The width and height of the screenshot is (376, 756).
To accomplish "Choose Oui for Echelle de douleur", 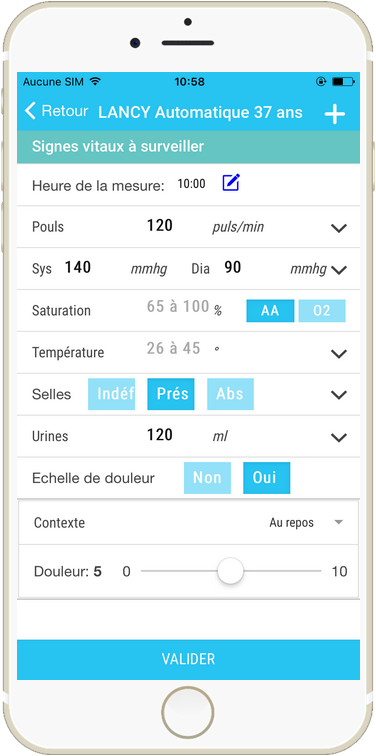I will tap(267, 478).
